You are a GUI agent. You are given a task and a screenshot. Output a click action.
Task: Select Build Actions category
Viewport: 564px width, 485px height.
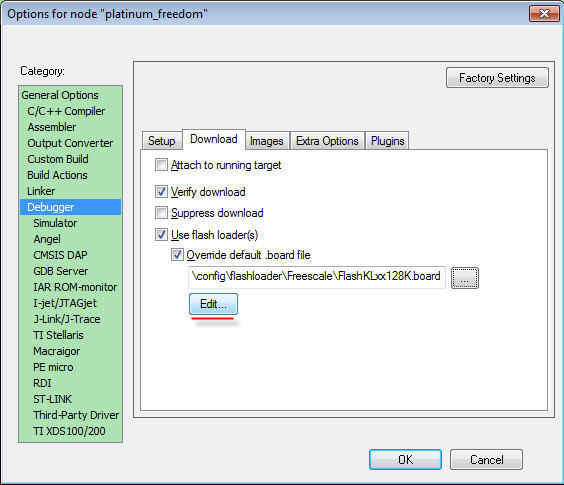point(58,175)
